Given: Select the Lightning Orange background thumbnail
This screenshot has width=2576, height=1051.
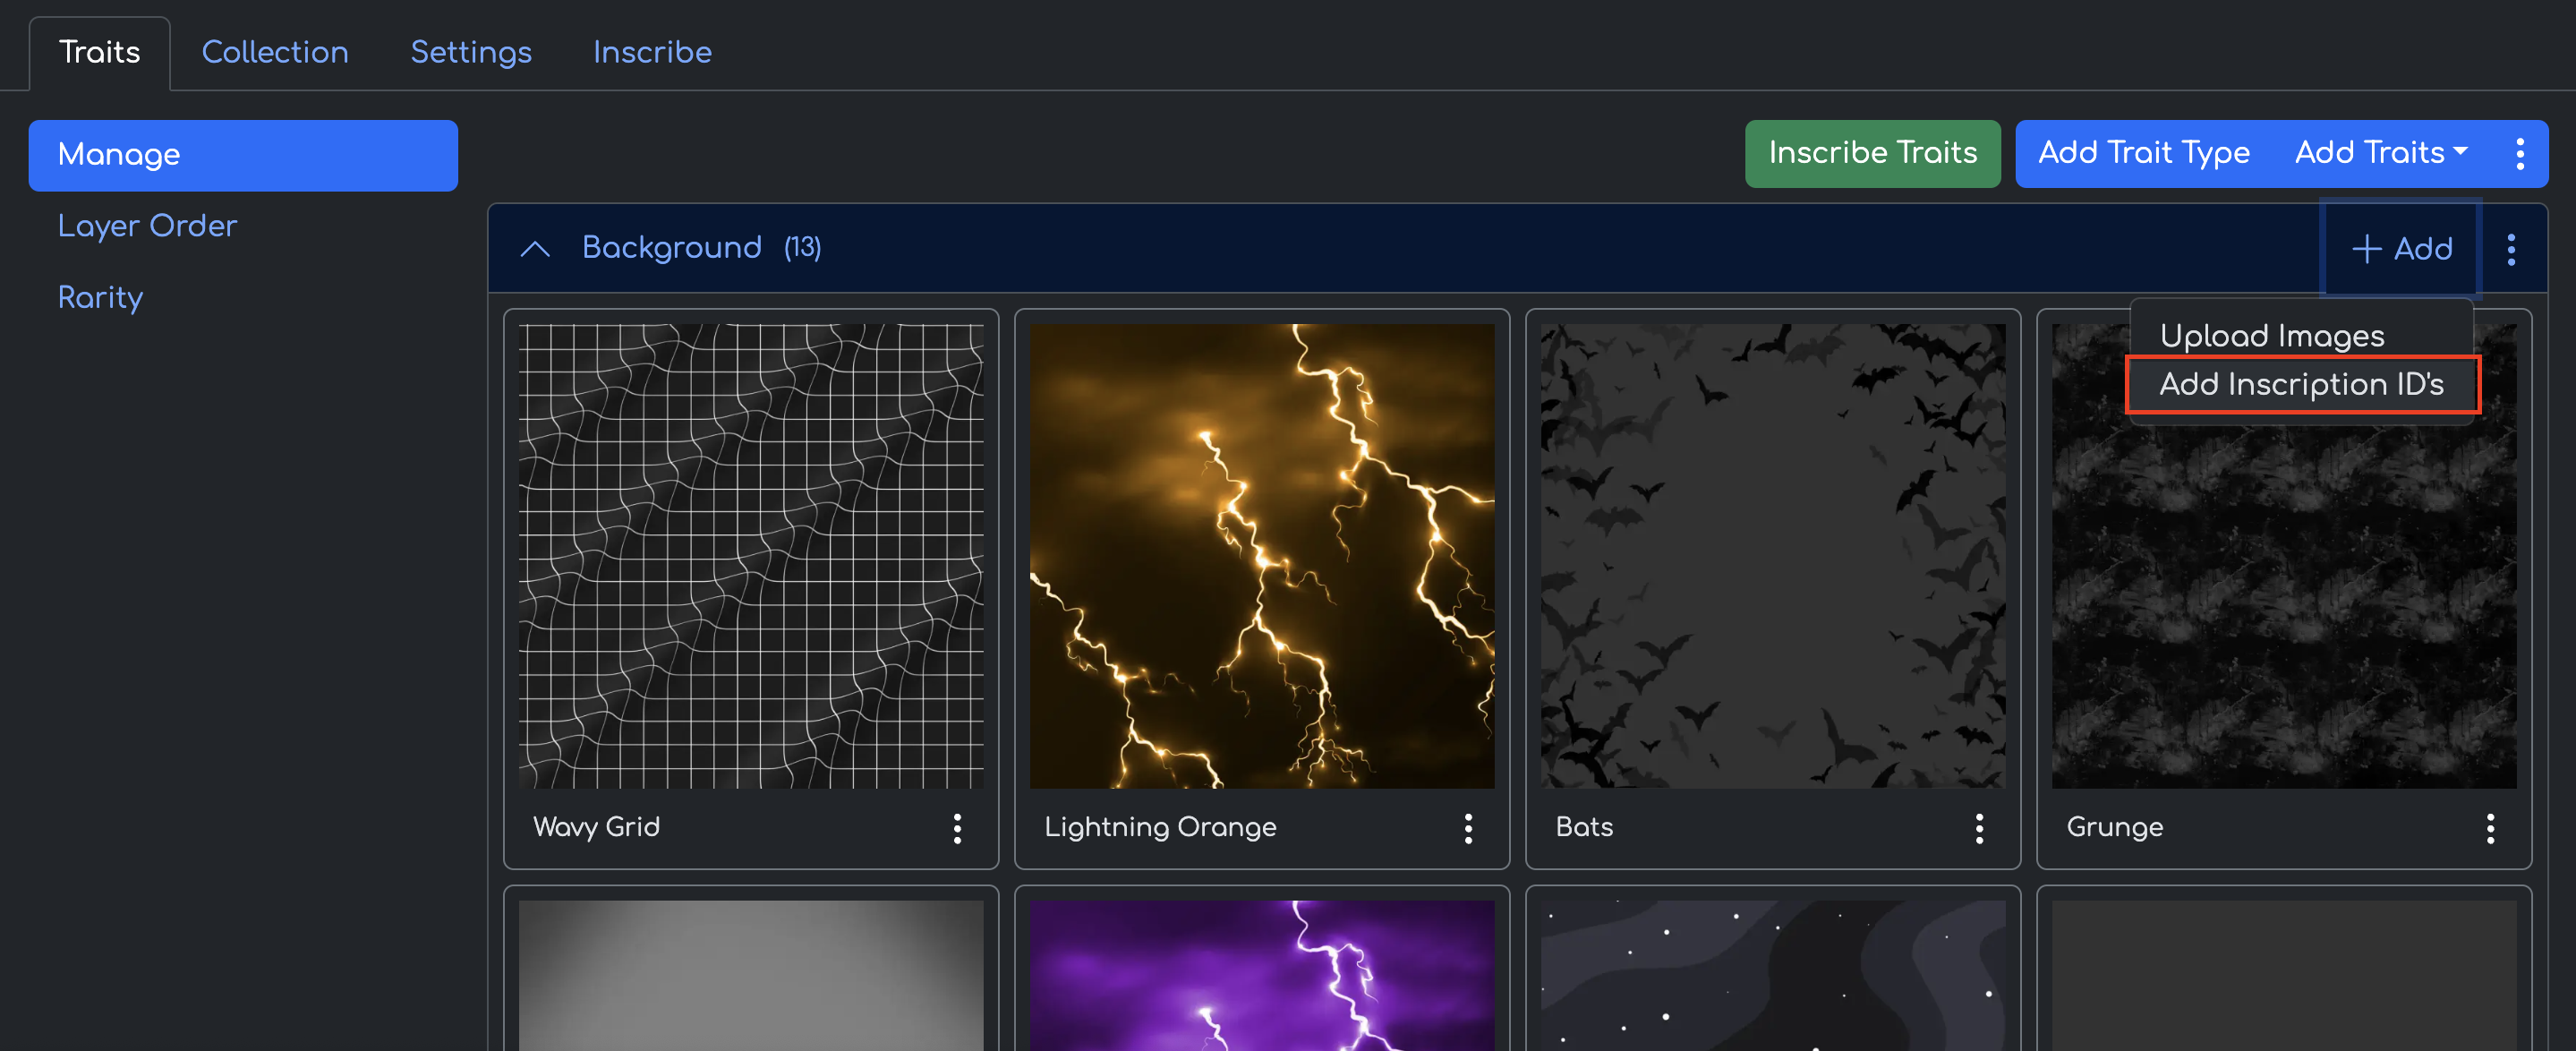Looking at the screenshot, I should (1262, 556).
